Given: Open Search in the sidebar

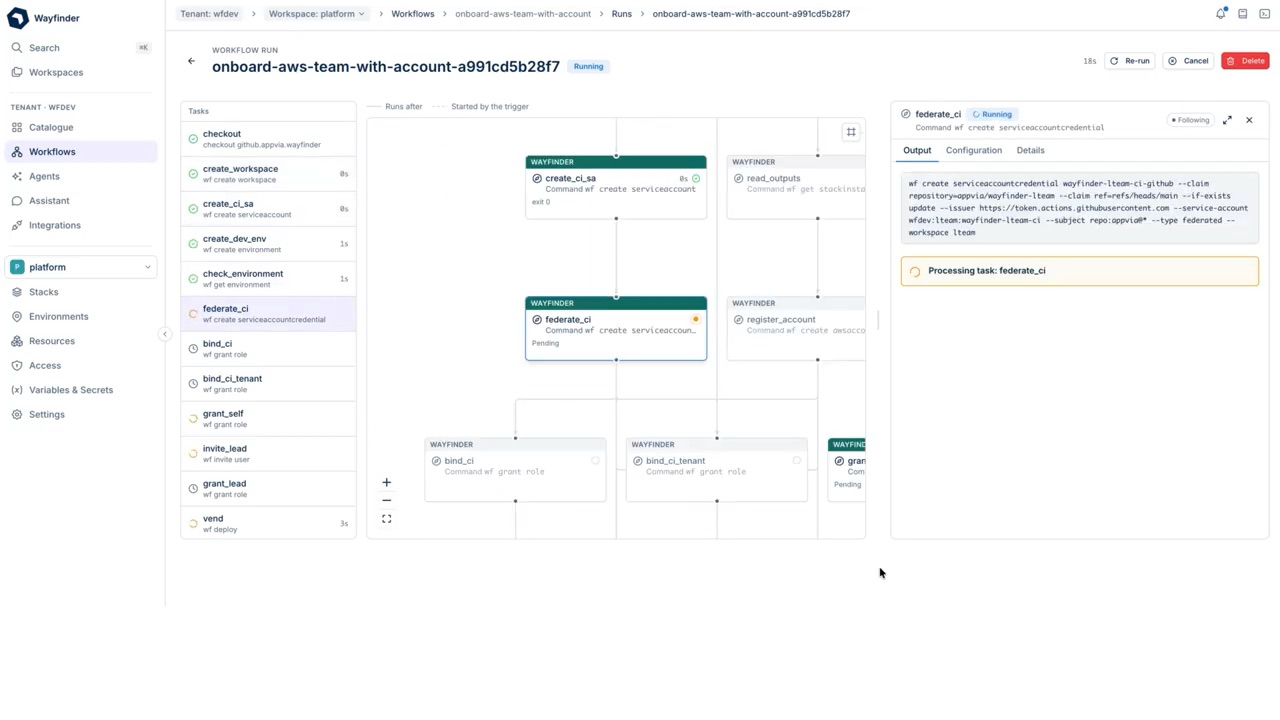Looking at the screenshot, I should coord(80,48).
